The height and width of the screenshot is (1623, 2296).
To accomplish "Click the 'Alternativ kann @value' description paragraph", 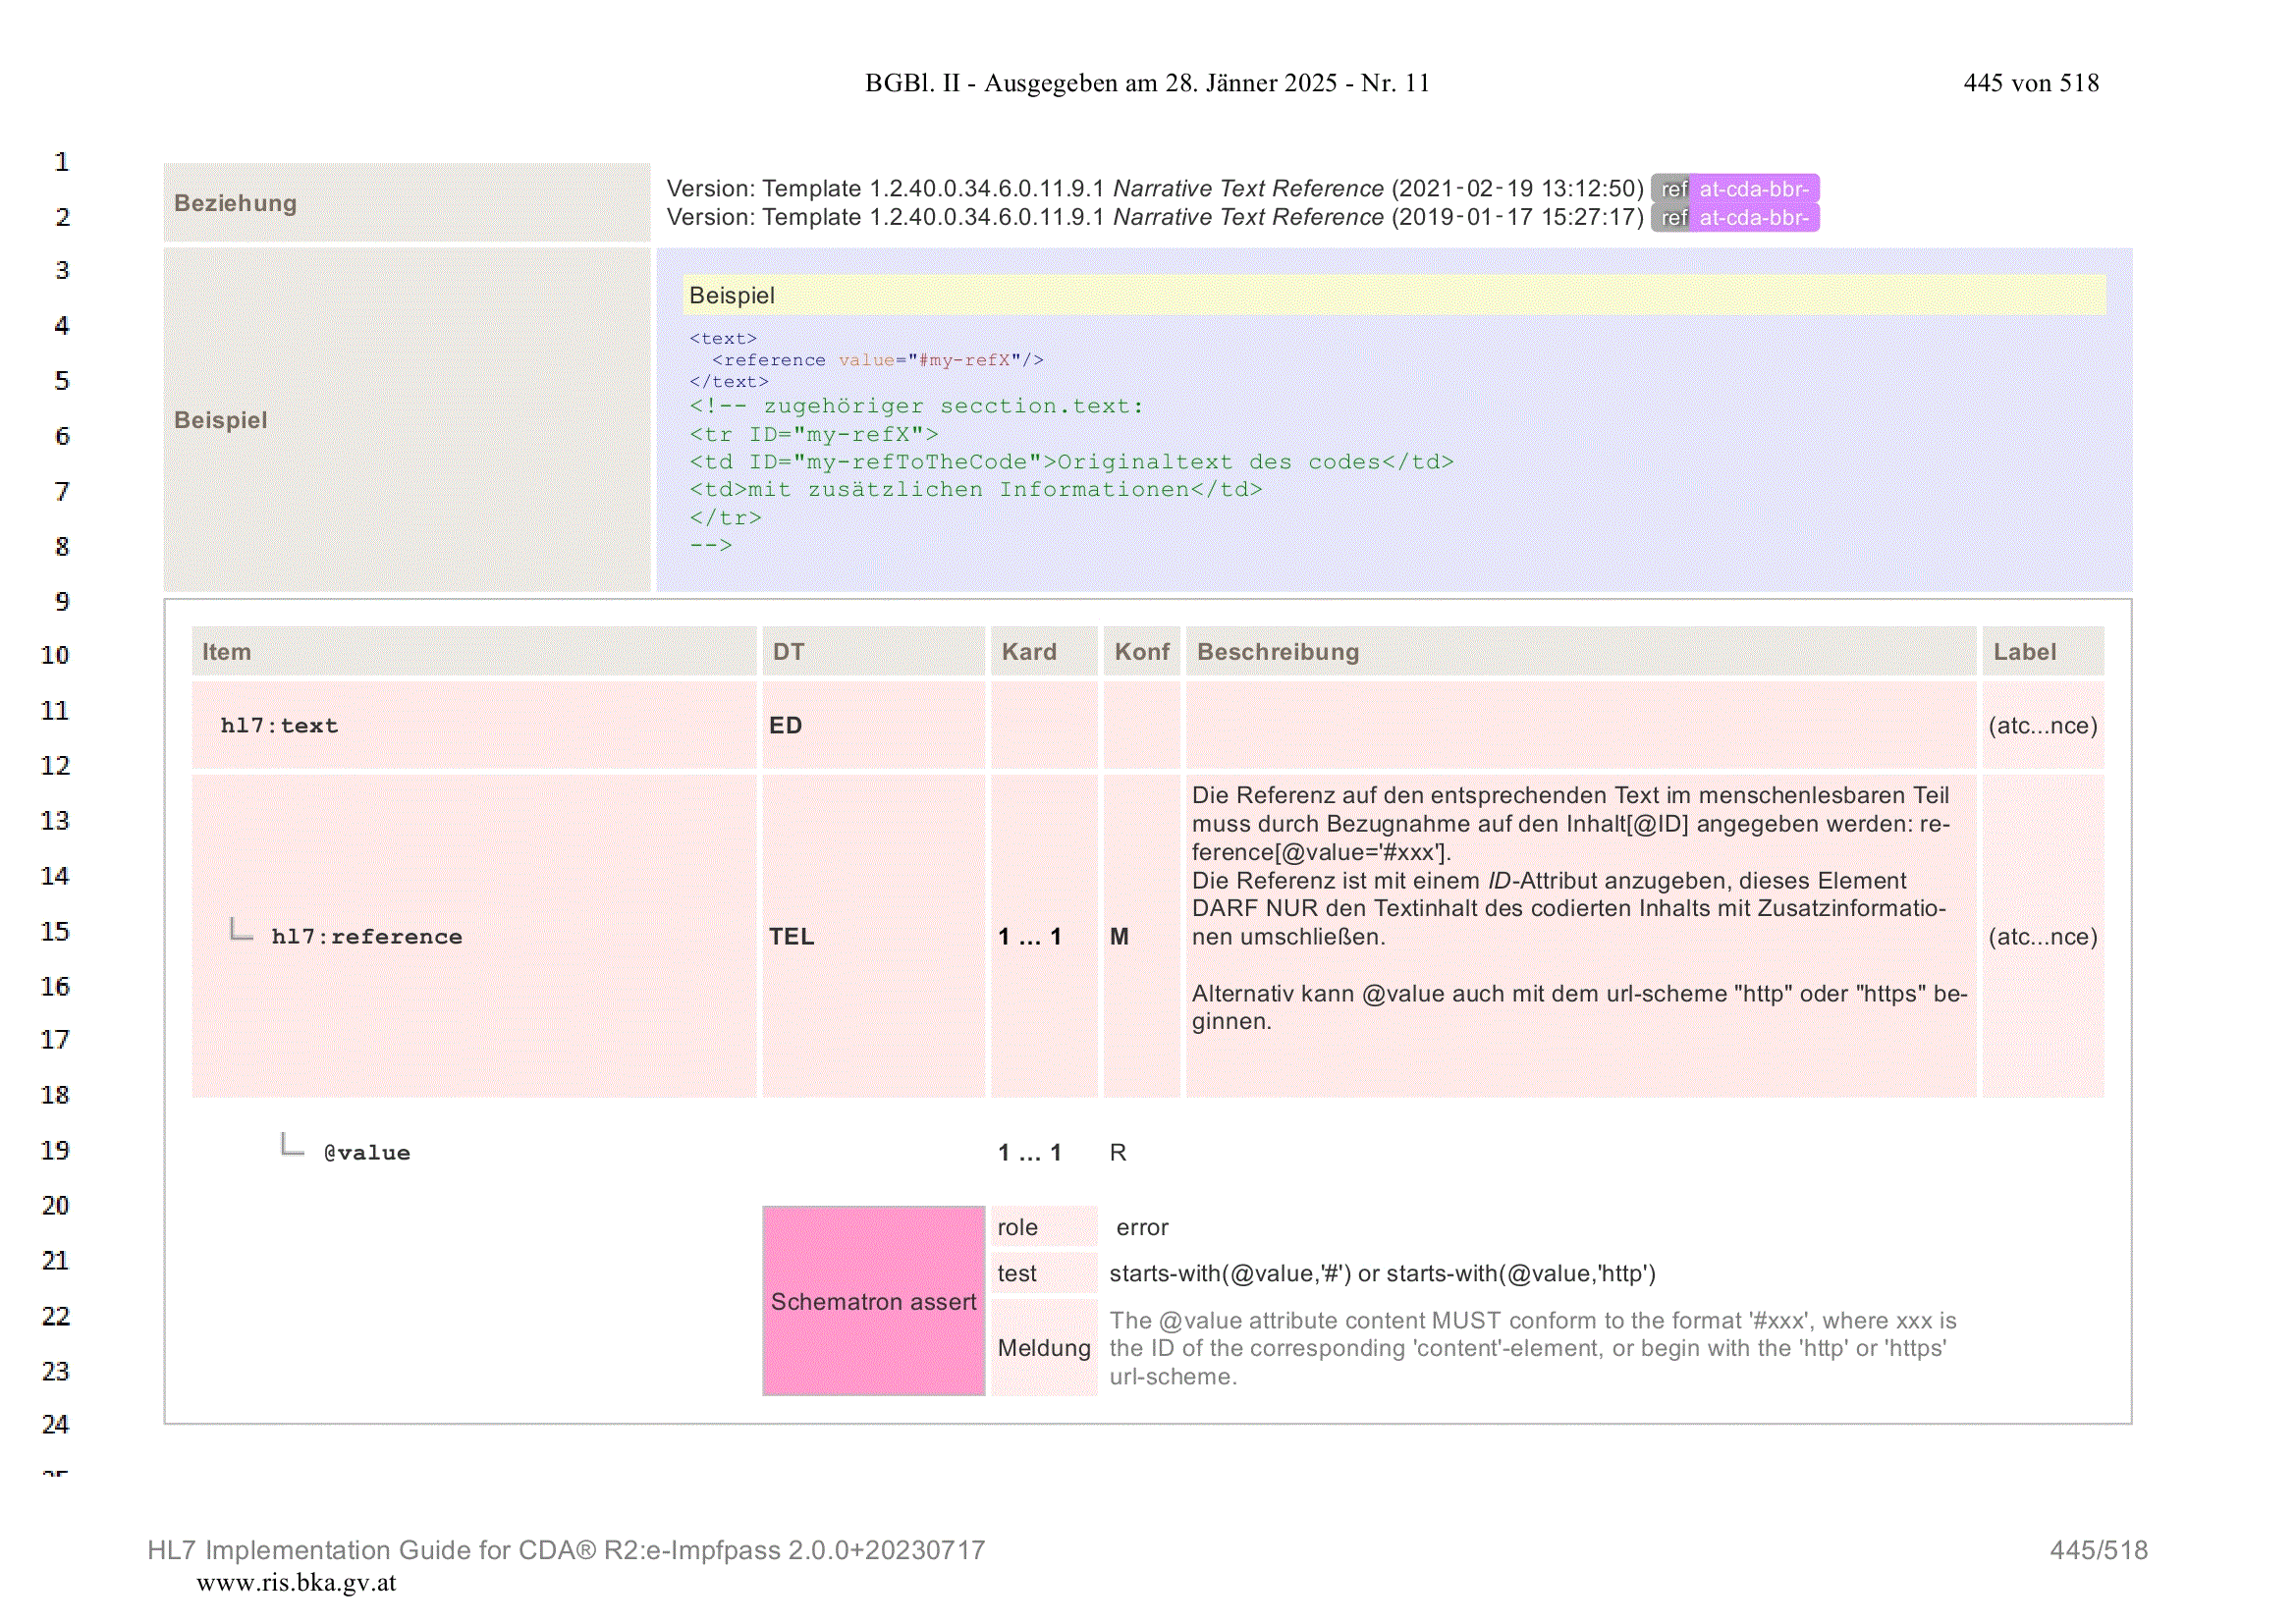I will click(1579, 1008).
